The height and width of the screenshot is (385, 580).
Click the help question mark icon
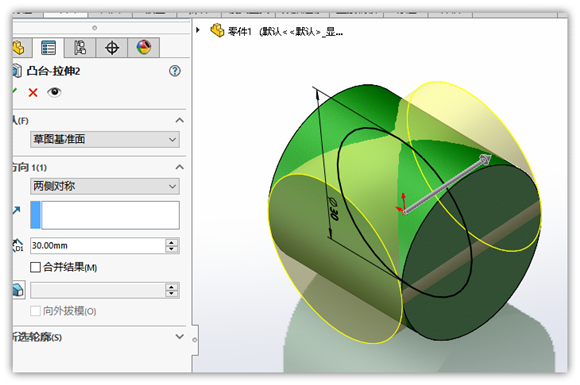pos(175,71)
